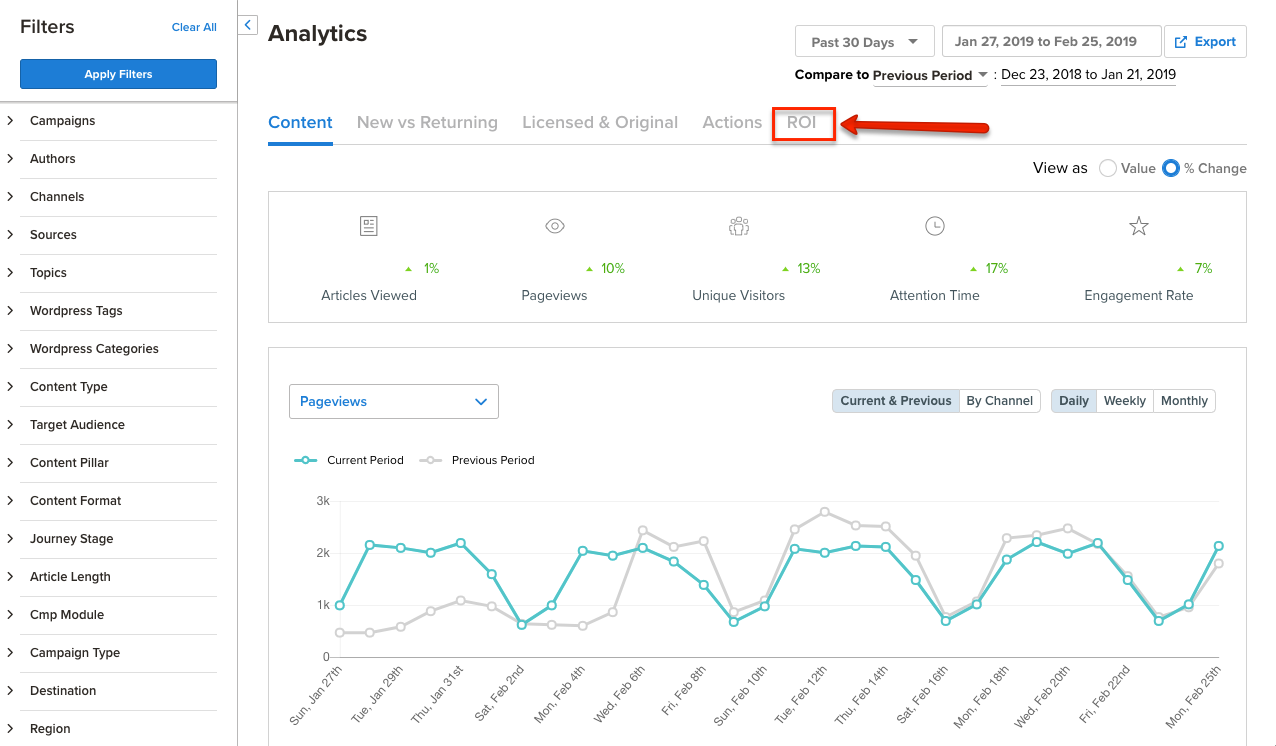Click the Mon, Feb 25th current period data point
The height and width of the screenshot is (746, 1276).
pyautogui.click(x=1218, y=546)
